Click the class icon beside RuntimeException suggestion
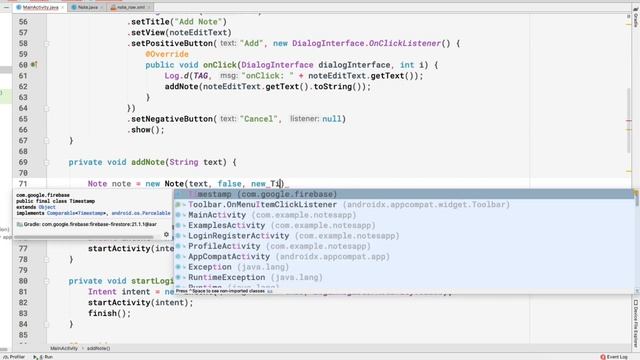The width and height of the screenshot is (640, 360). point(179,278)
